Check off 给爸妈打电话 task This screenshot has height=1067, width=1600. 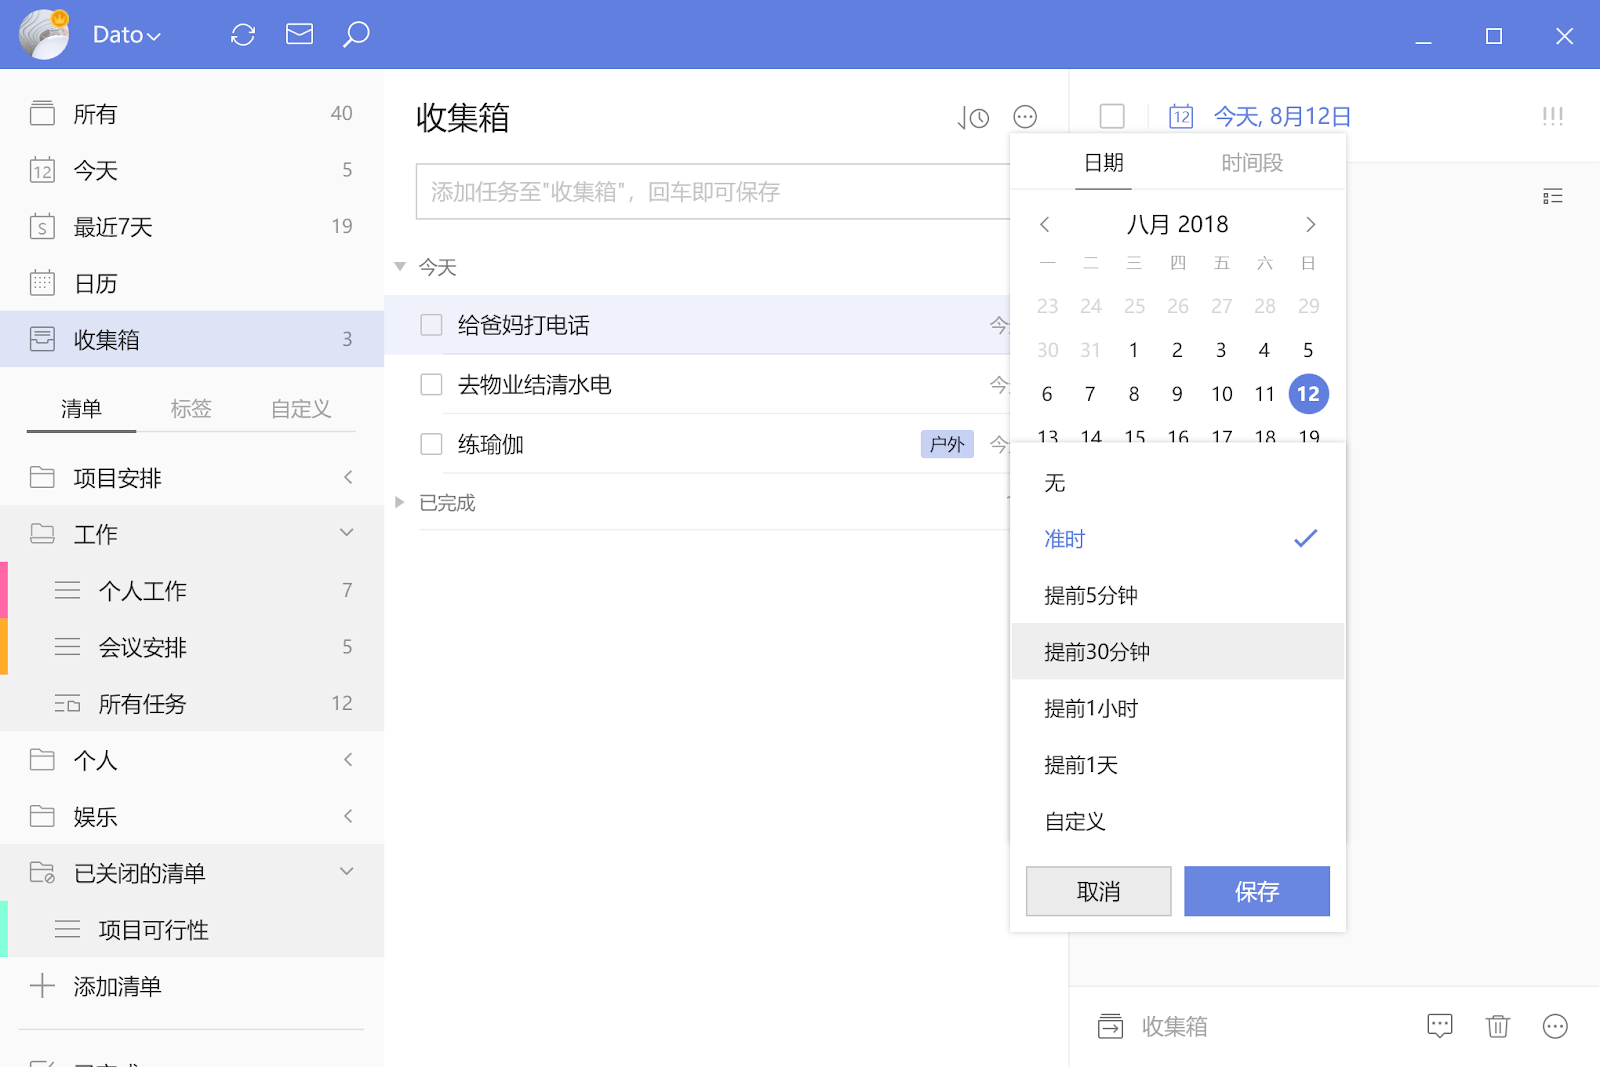coord(431,325)
